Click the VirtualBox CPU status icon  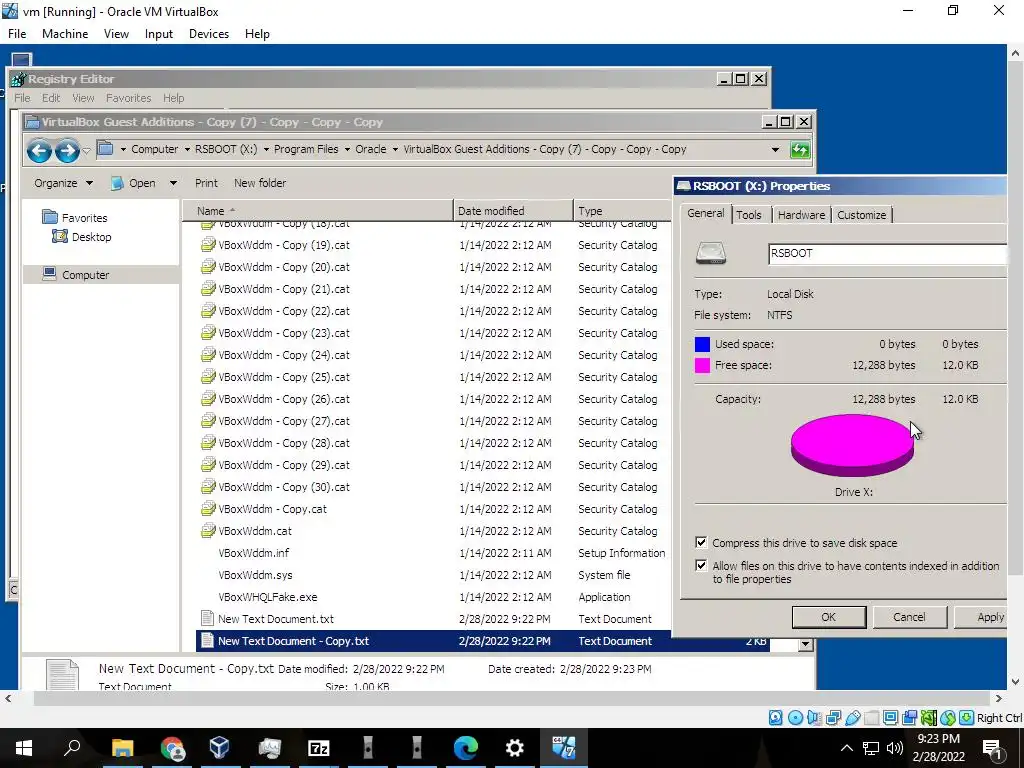point(929,718)
